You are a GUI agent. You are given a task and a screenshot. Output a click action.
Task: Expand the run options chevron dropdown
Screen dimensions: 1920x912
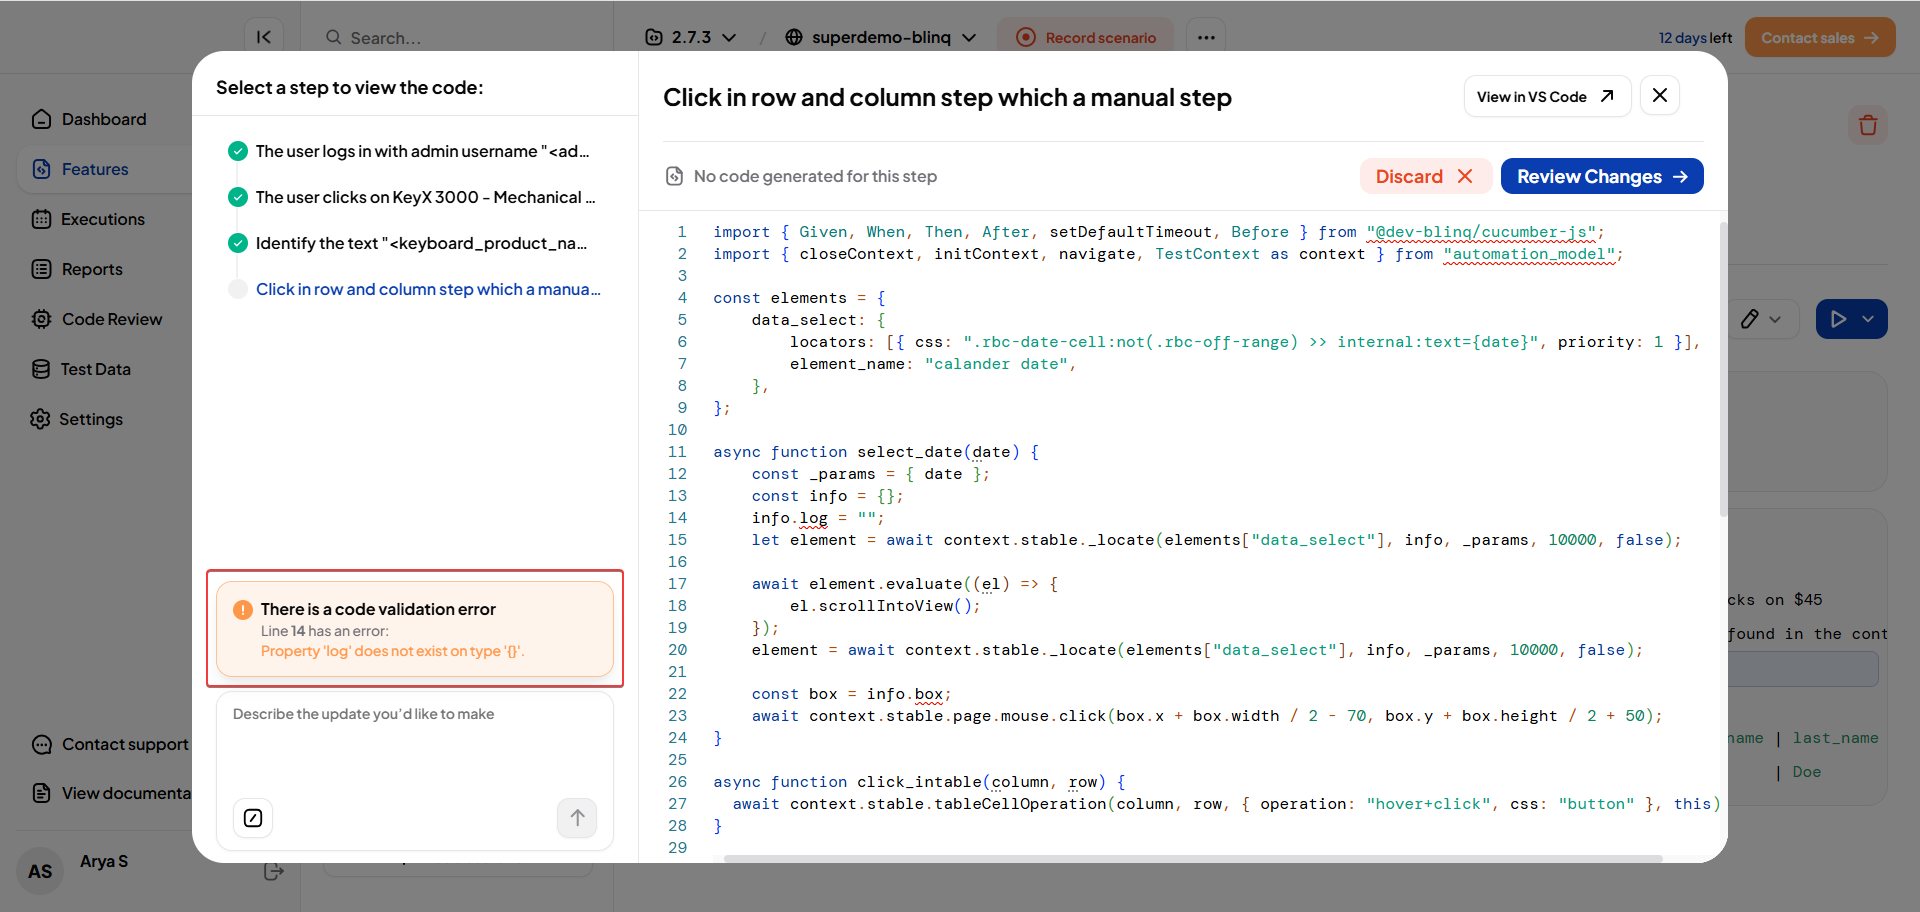point(1868,319)
